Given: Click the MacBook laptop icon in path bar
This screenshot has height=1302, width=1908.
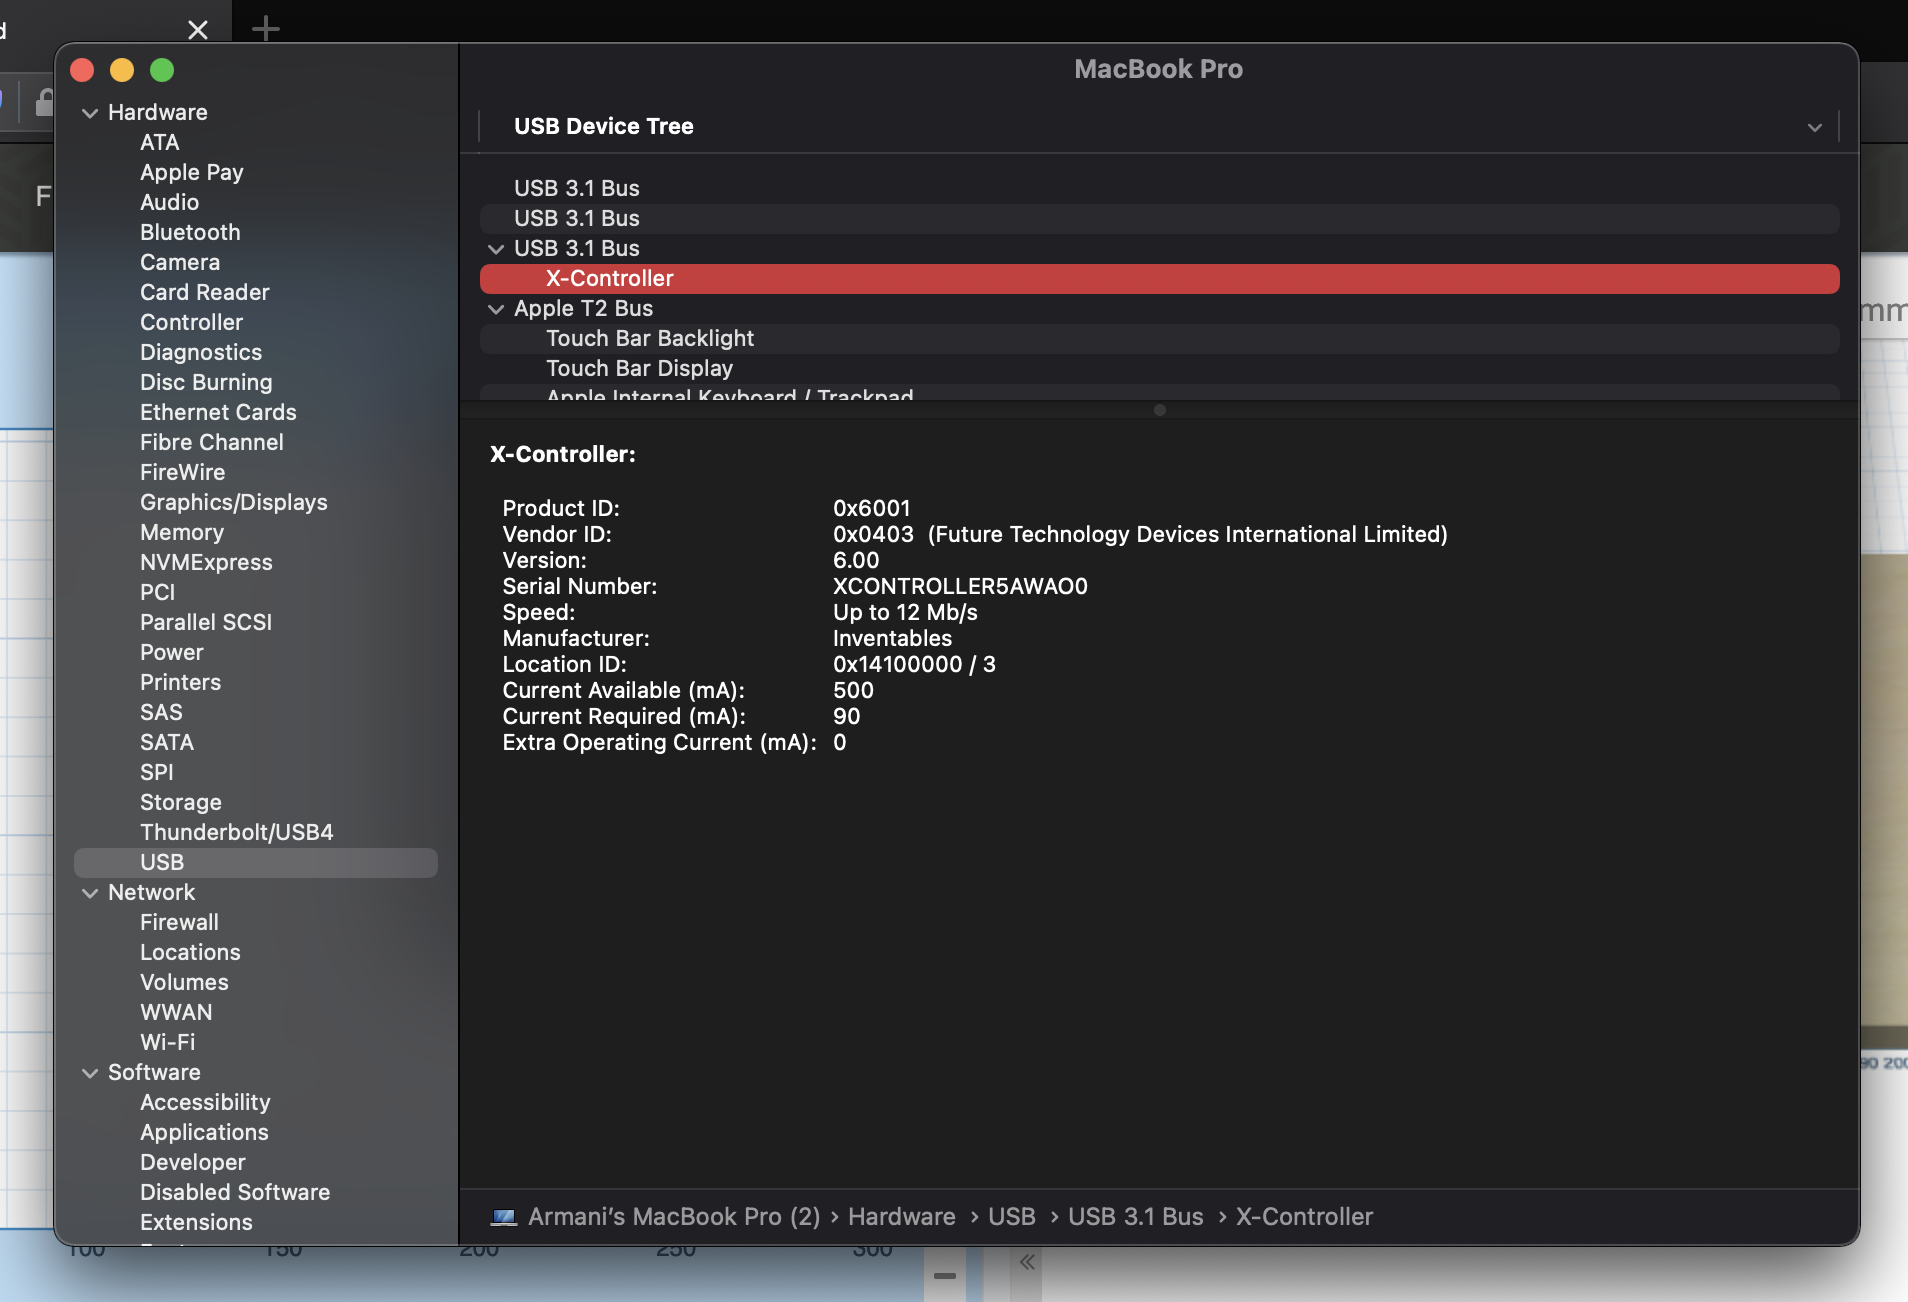Looking at the screenshot, I should click(504, 1217).
